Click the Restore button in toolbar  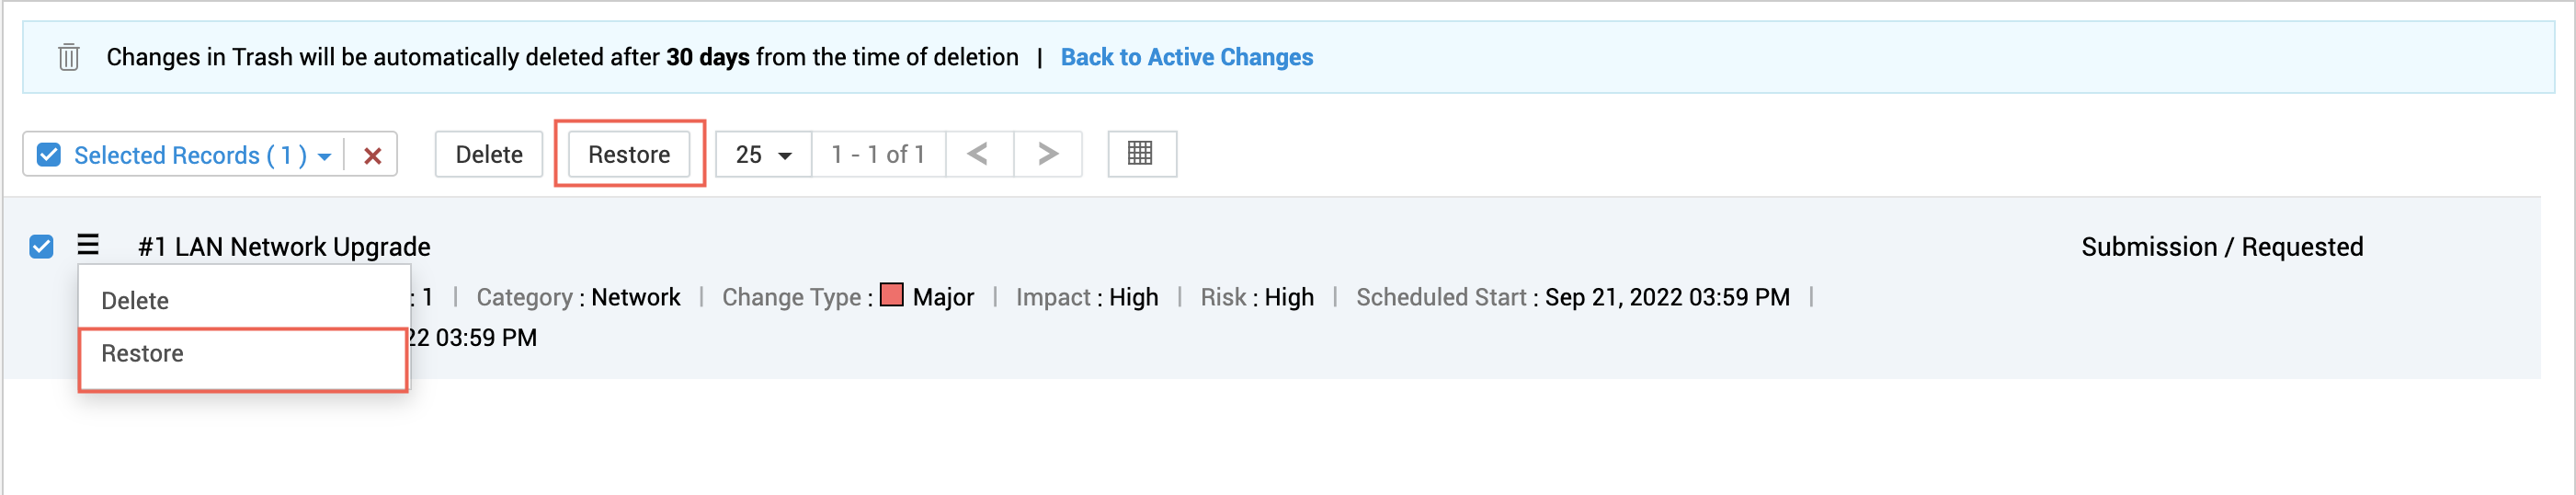coord(629,155)
